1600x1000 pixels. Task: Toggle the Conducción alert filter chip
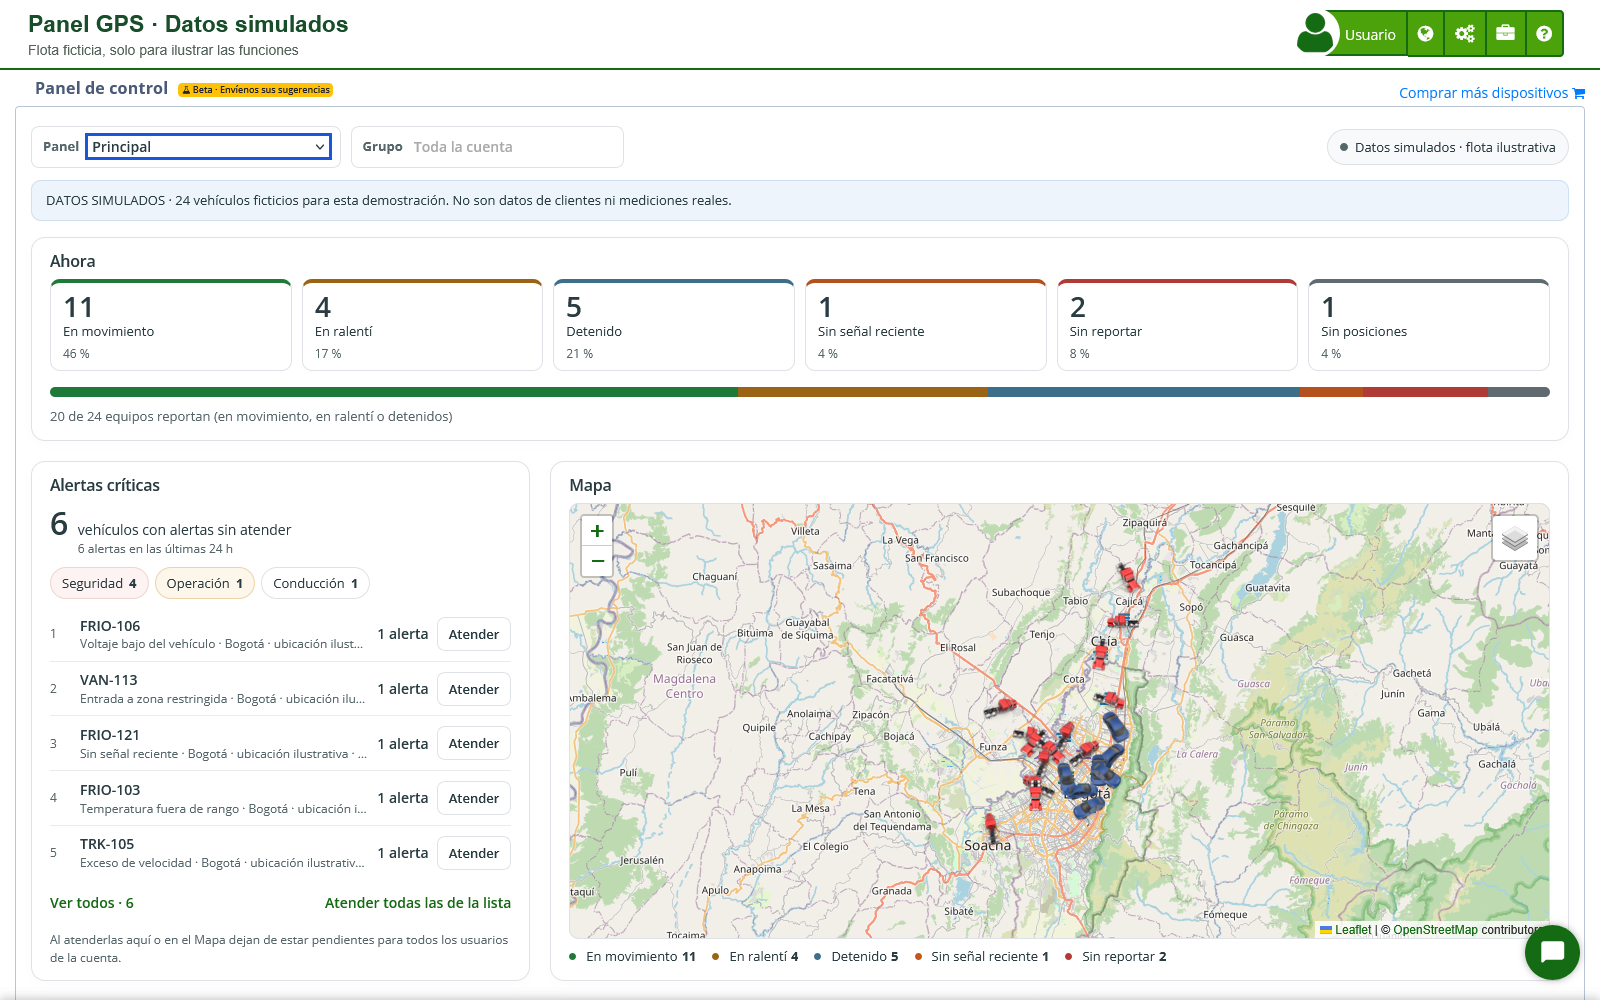click(315, 583)
